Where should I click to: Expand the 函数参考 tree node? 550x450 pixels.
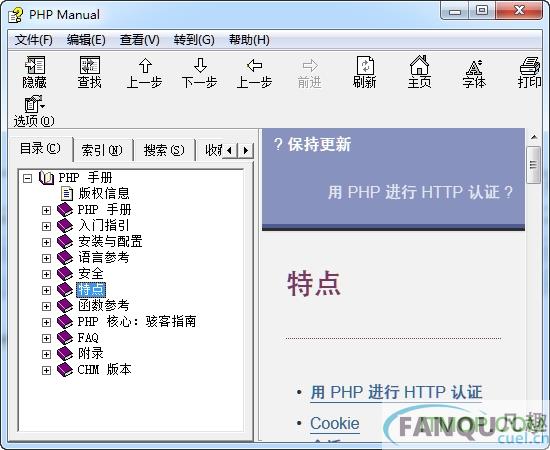coord(46,306)
